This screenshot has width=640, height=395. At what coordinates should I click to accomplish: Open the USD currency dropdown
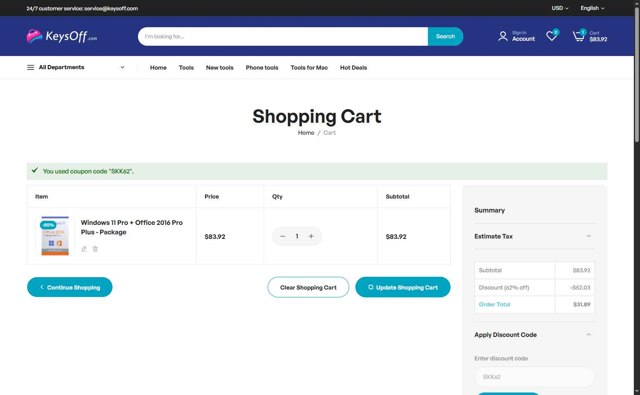tap(560, 8)
